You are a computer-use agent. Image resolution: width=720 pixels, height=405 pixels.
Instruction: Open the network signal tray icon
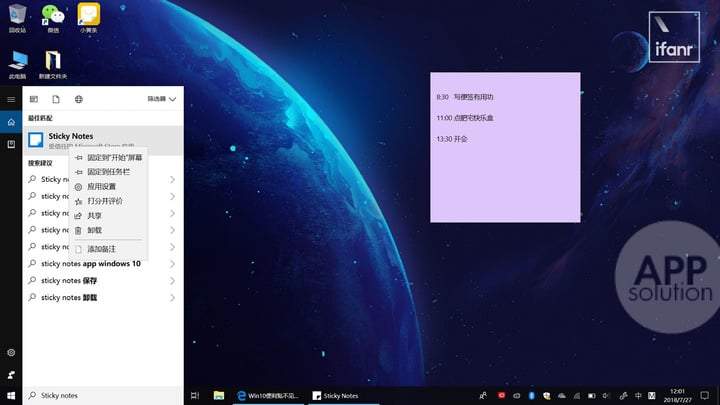tap(577, 395)
